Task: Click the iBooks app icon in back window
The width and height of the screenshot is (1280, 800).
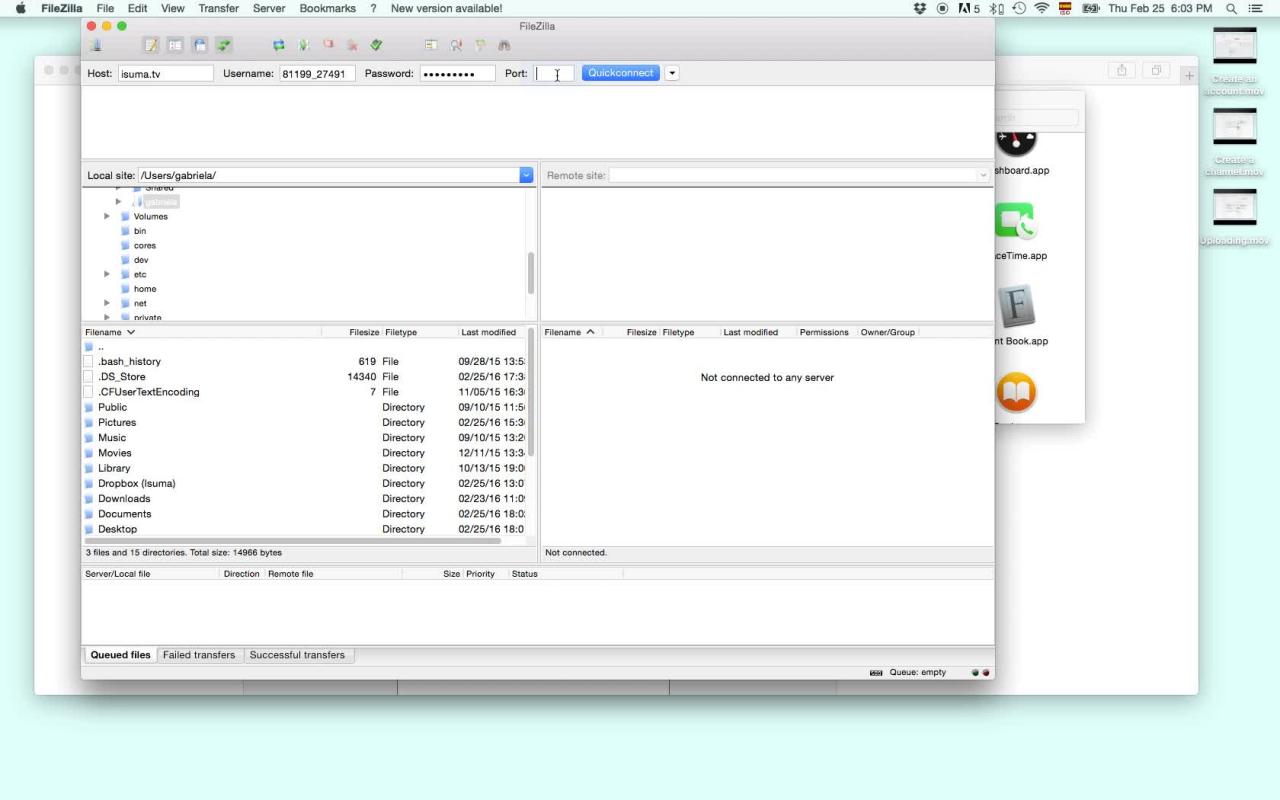Action: click(1016, 392)
